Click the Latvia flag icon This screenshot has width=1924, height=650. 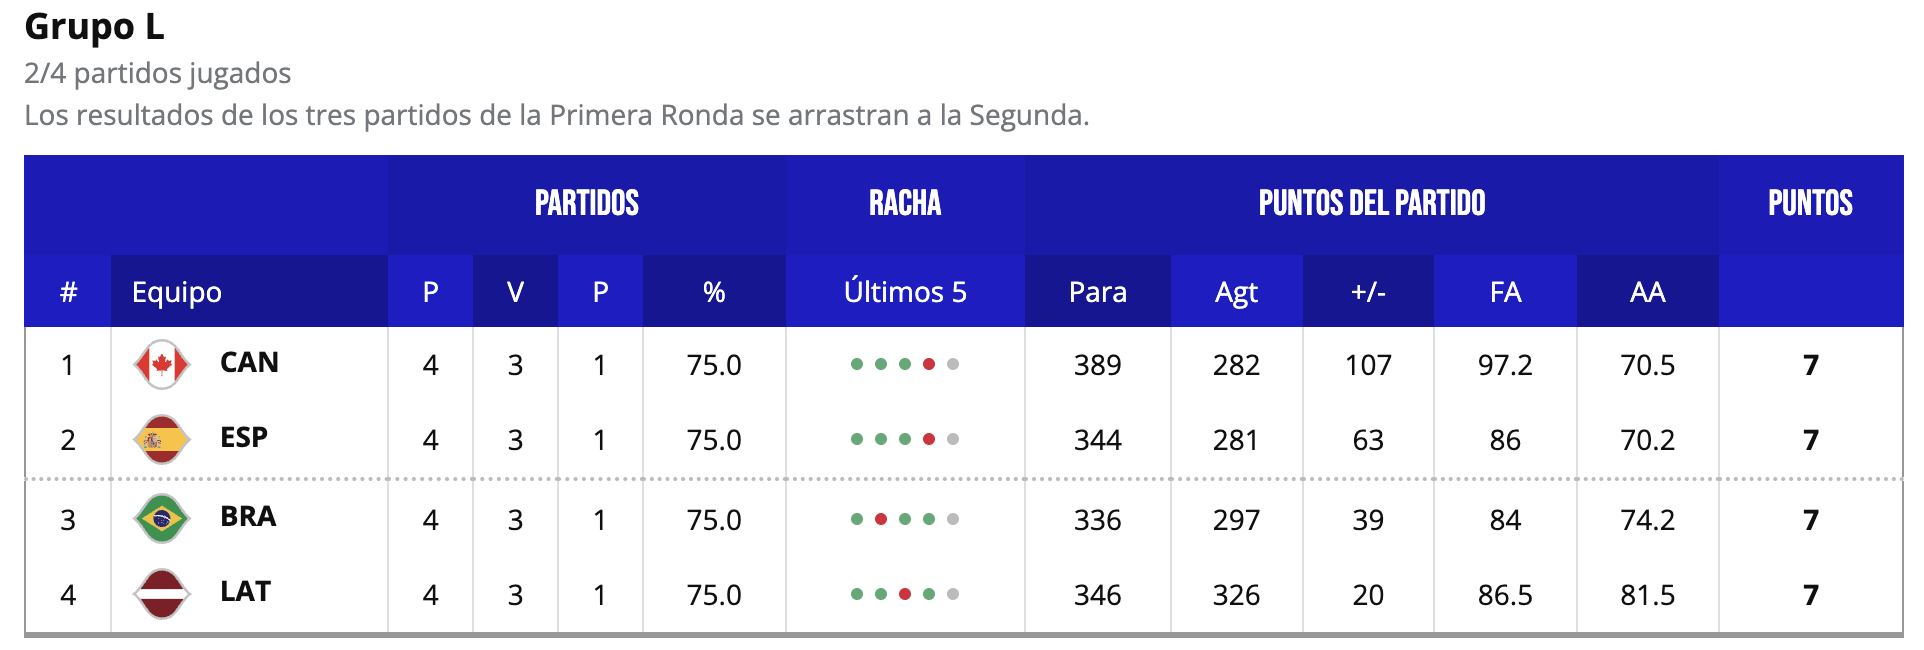click(x=161, y=594)
